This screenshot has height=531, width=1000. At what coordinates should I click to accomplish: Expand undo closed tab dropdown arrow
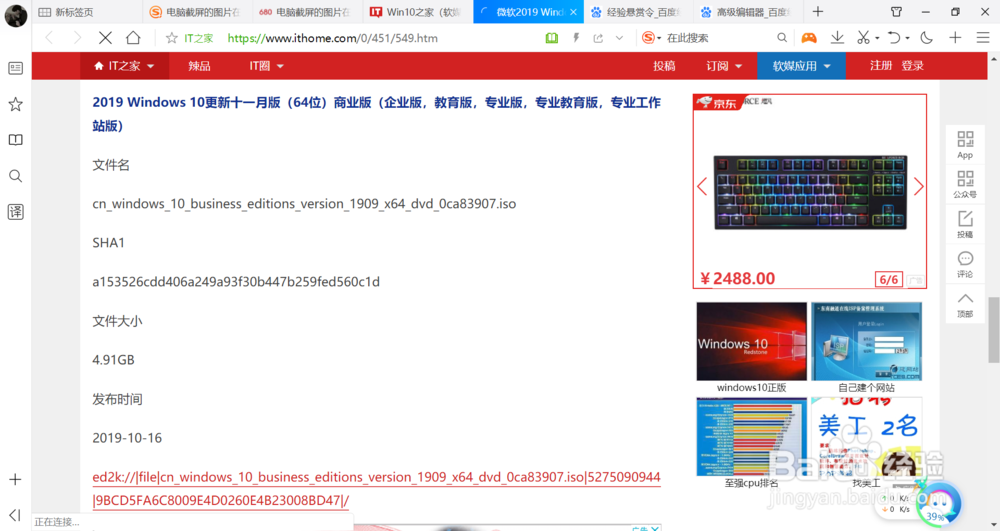[x=908, y=38]
